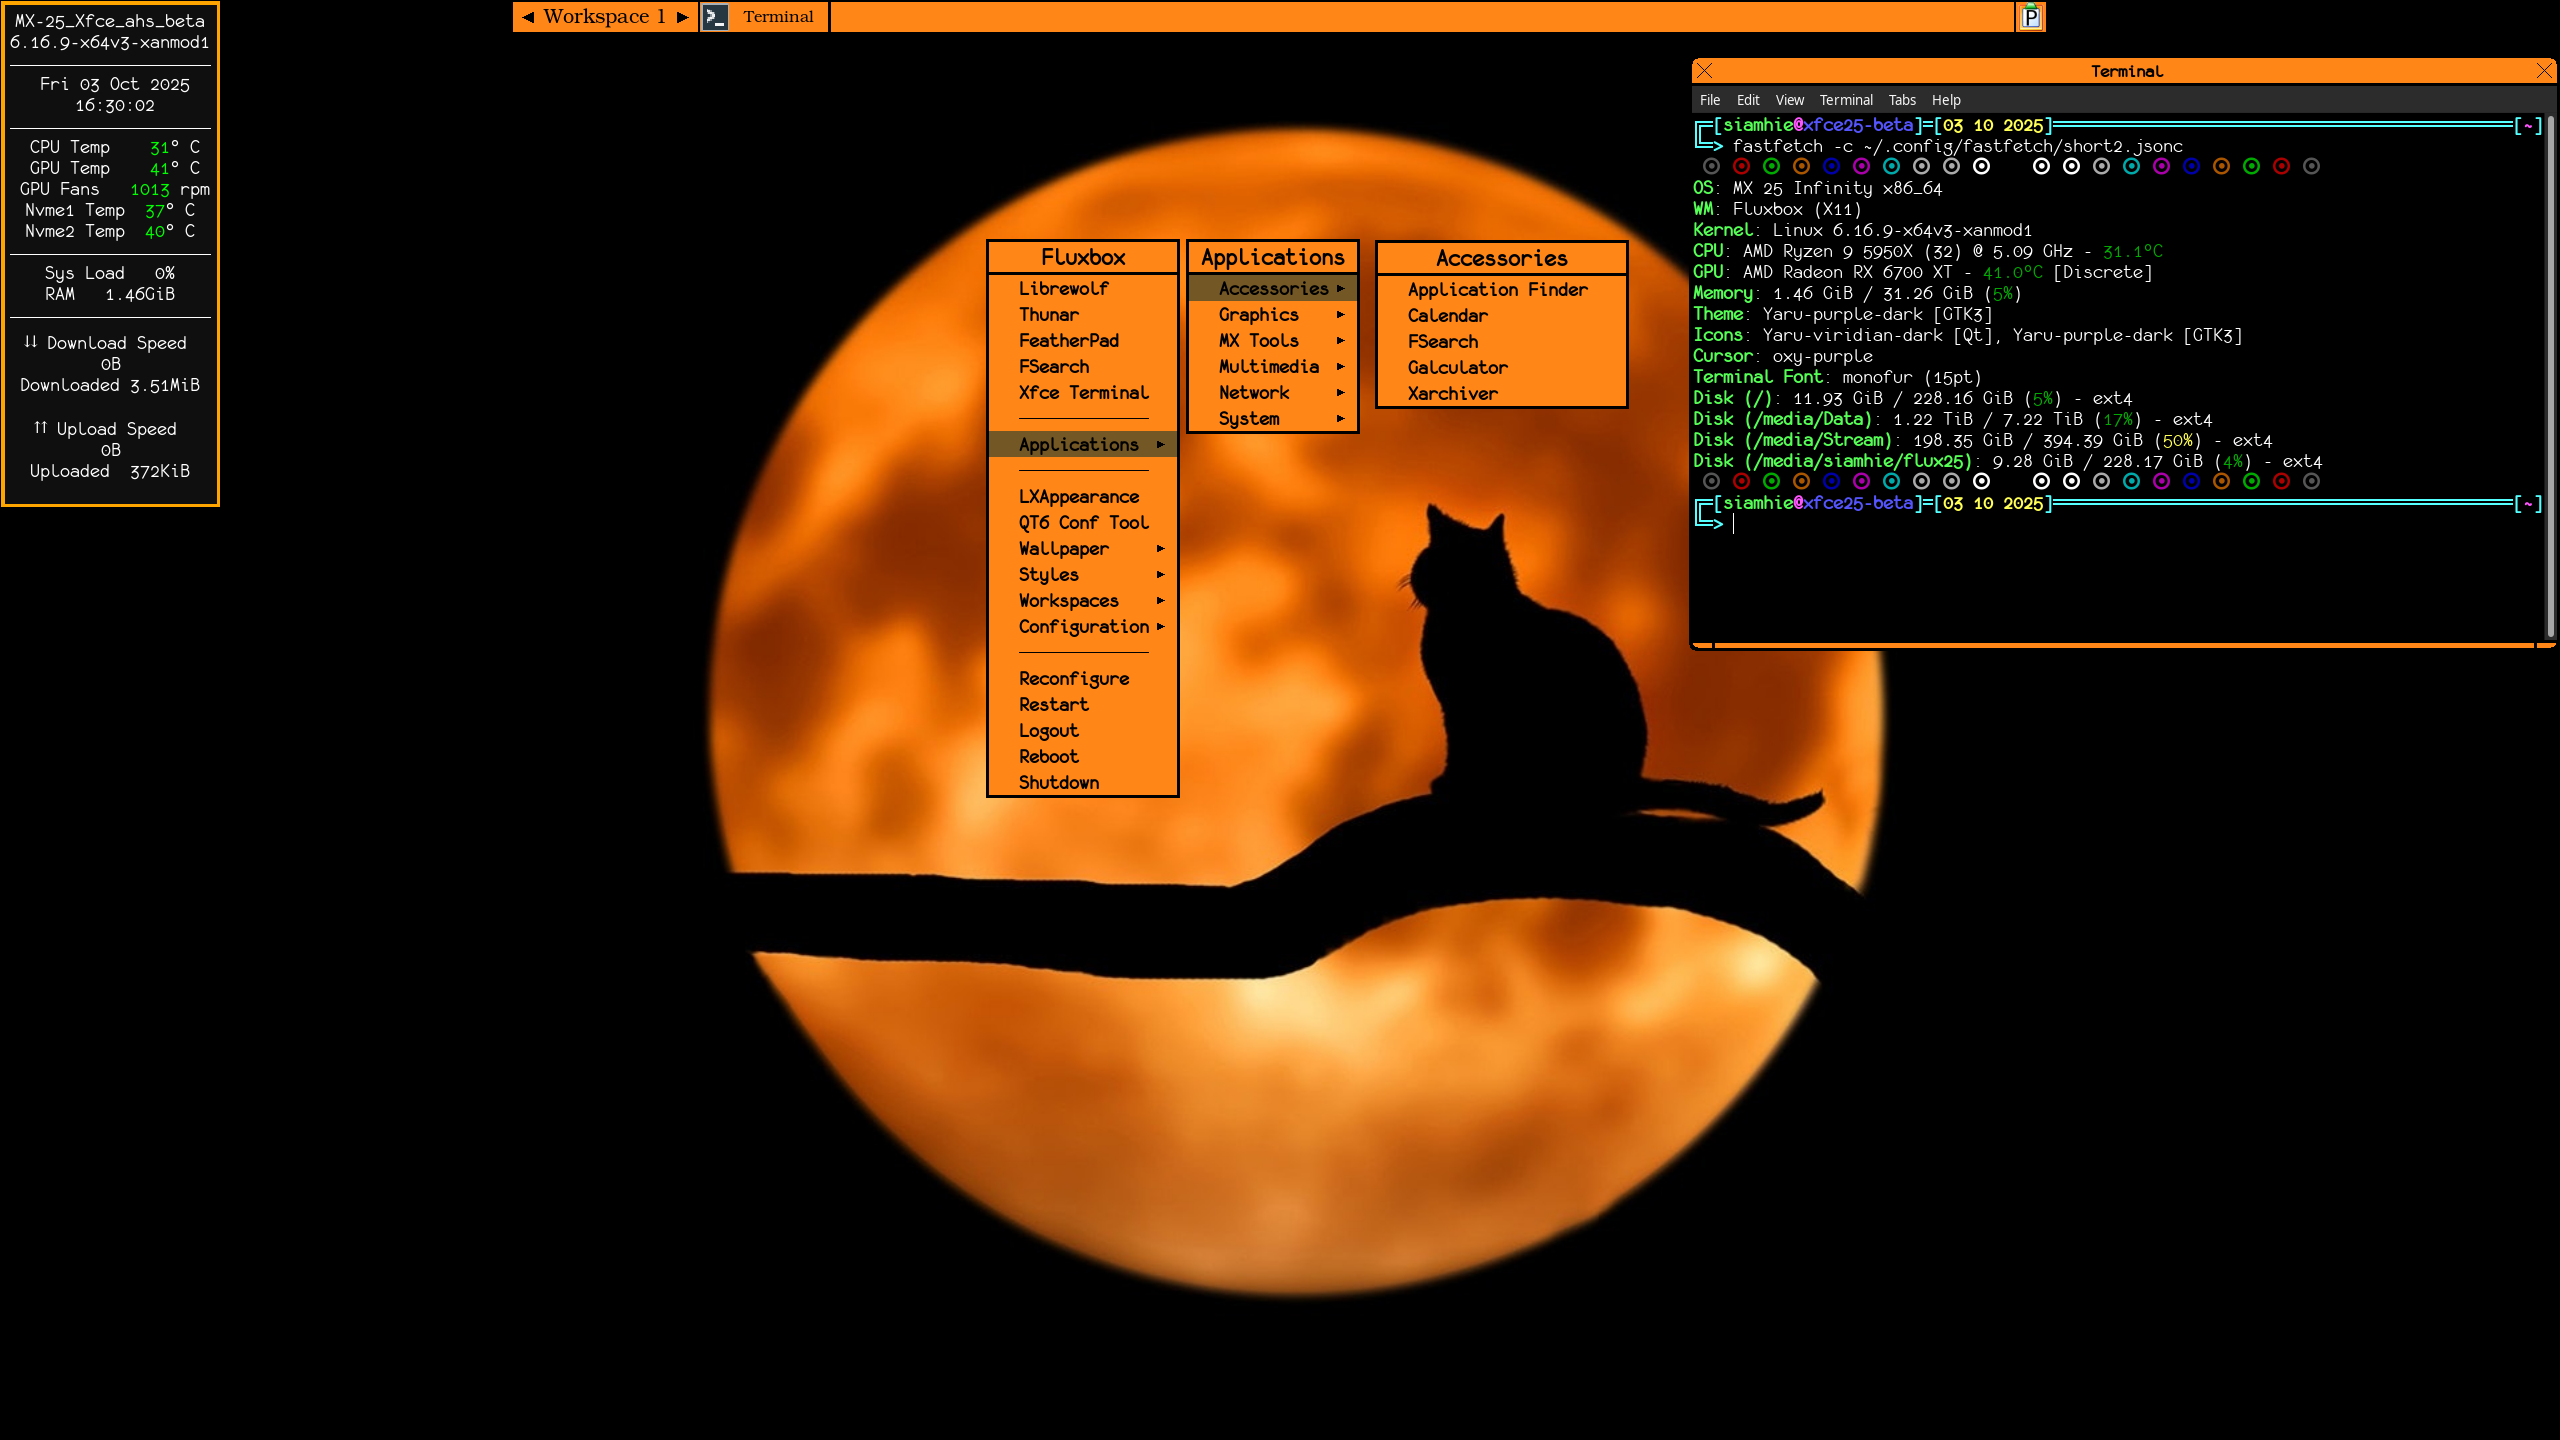Click the X icon at terminal titlebar left

pyautogui.click(x=1705, y=71)
